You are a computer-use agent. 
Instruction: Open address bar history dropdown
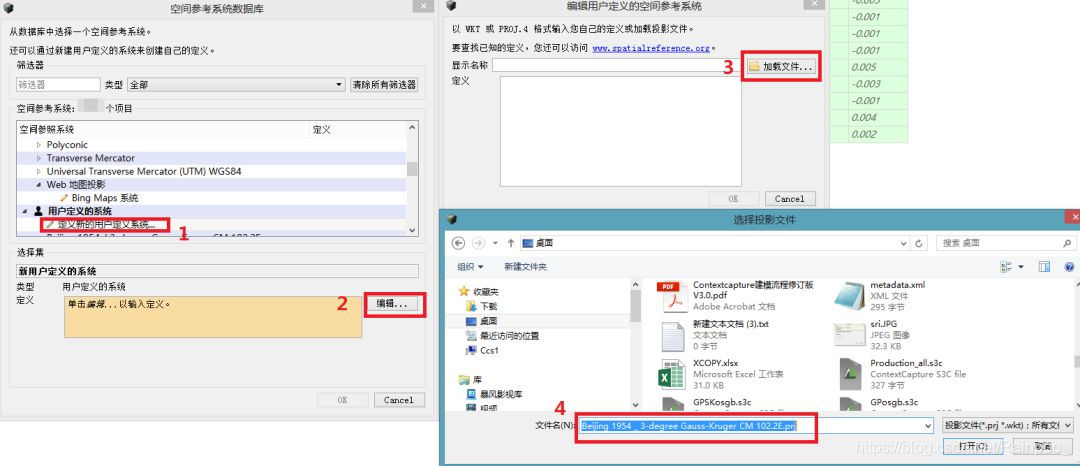[x=904, y=243]
